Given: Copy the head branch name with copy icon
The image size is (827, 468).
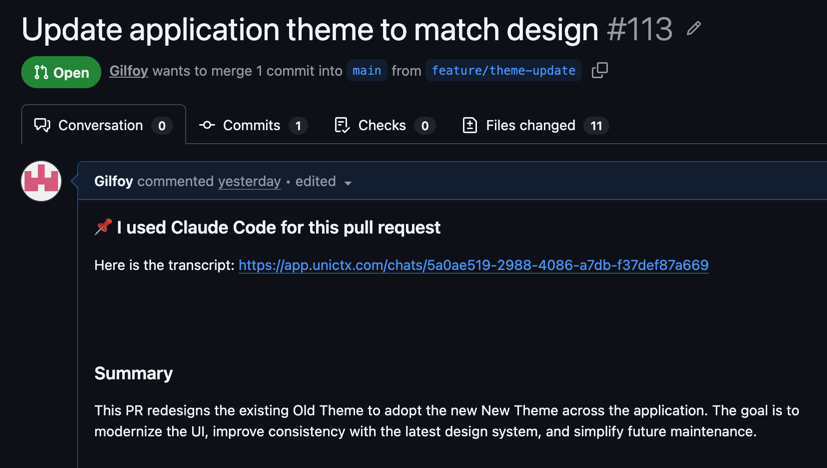Looking at the screenshot, I should point(600,70).
